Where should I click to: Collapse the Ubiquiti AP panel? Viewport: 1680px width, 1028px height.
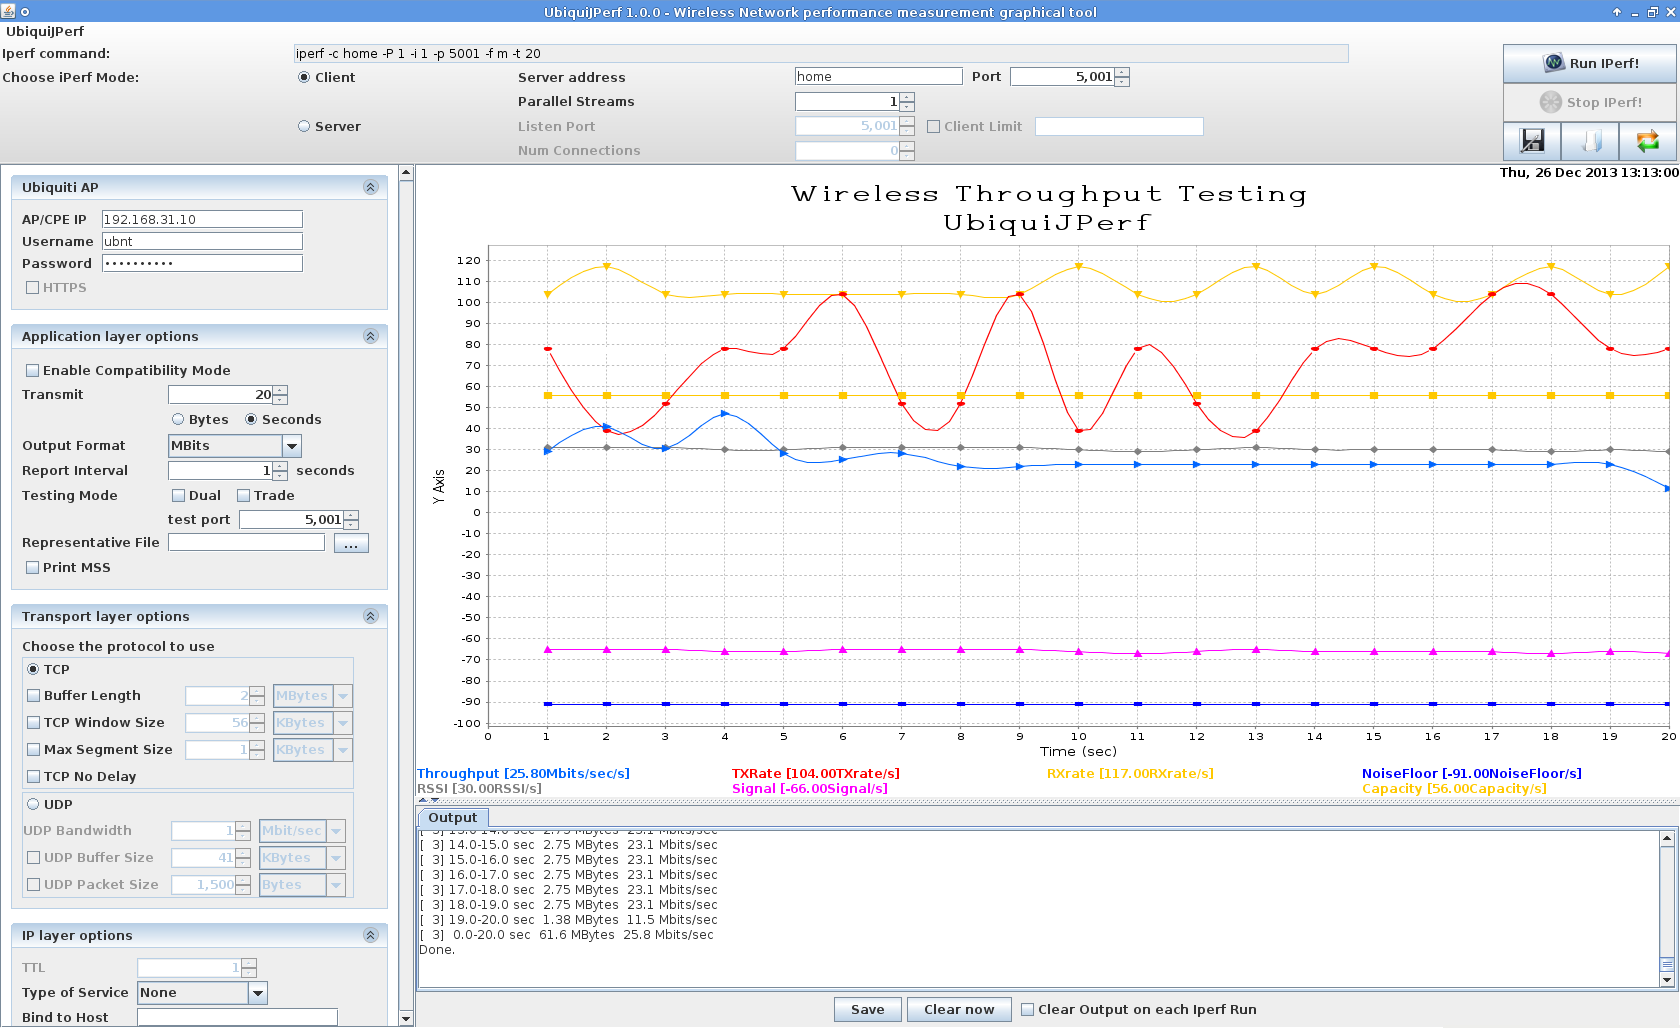point(370,187)
